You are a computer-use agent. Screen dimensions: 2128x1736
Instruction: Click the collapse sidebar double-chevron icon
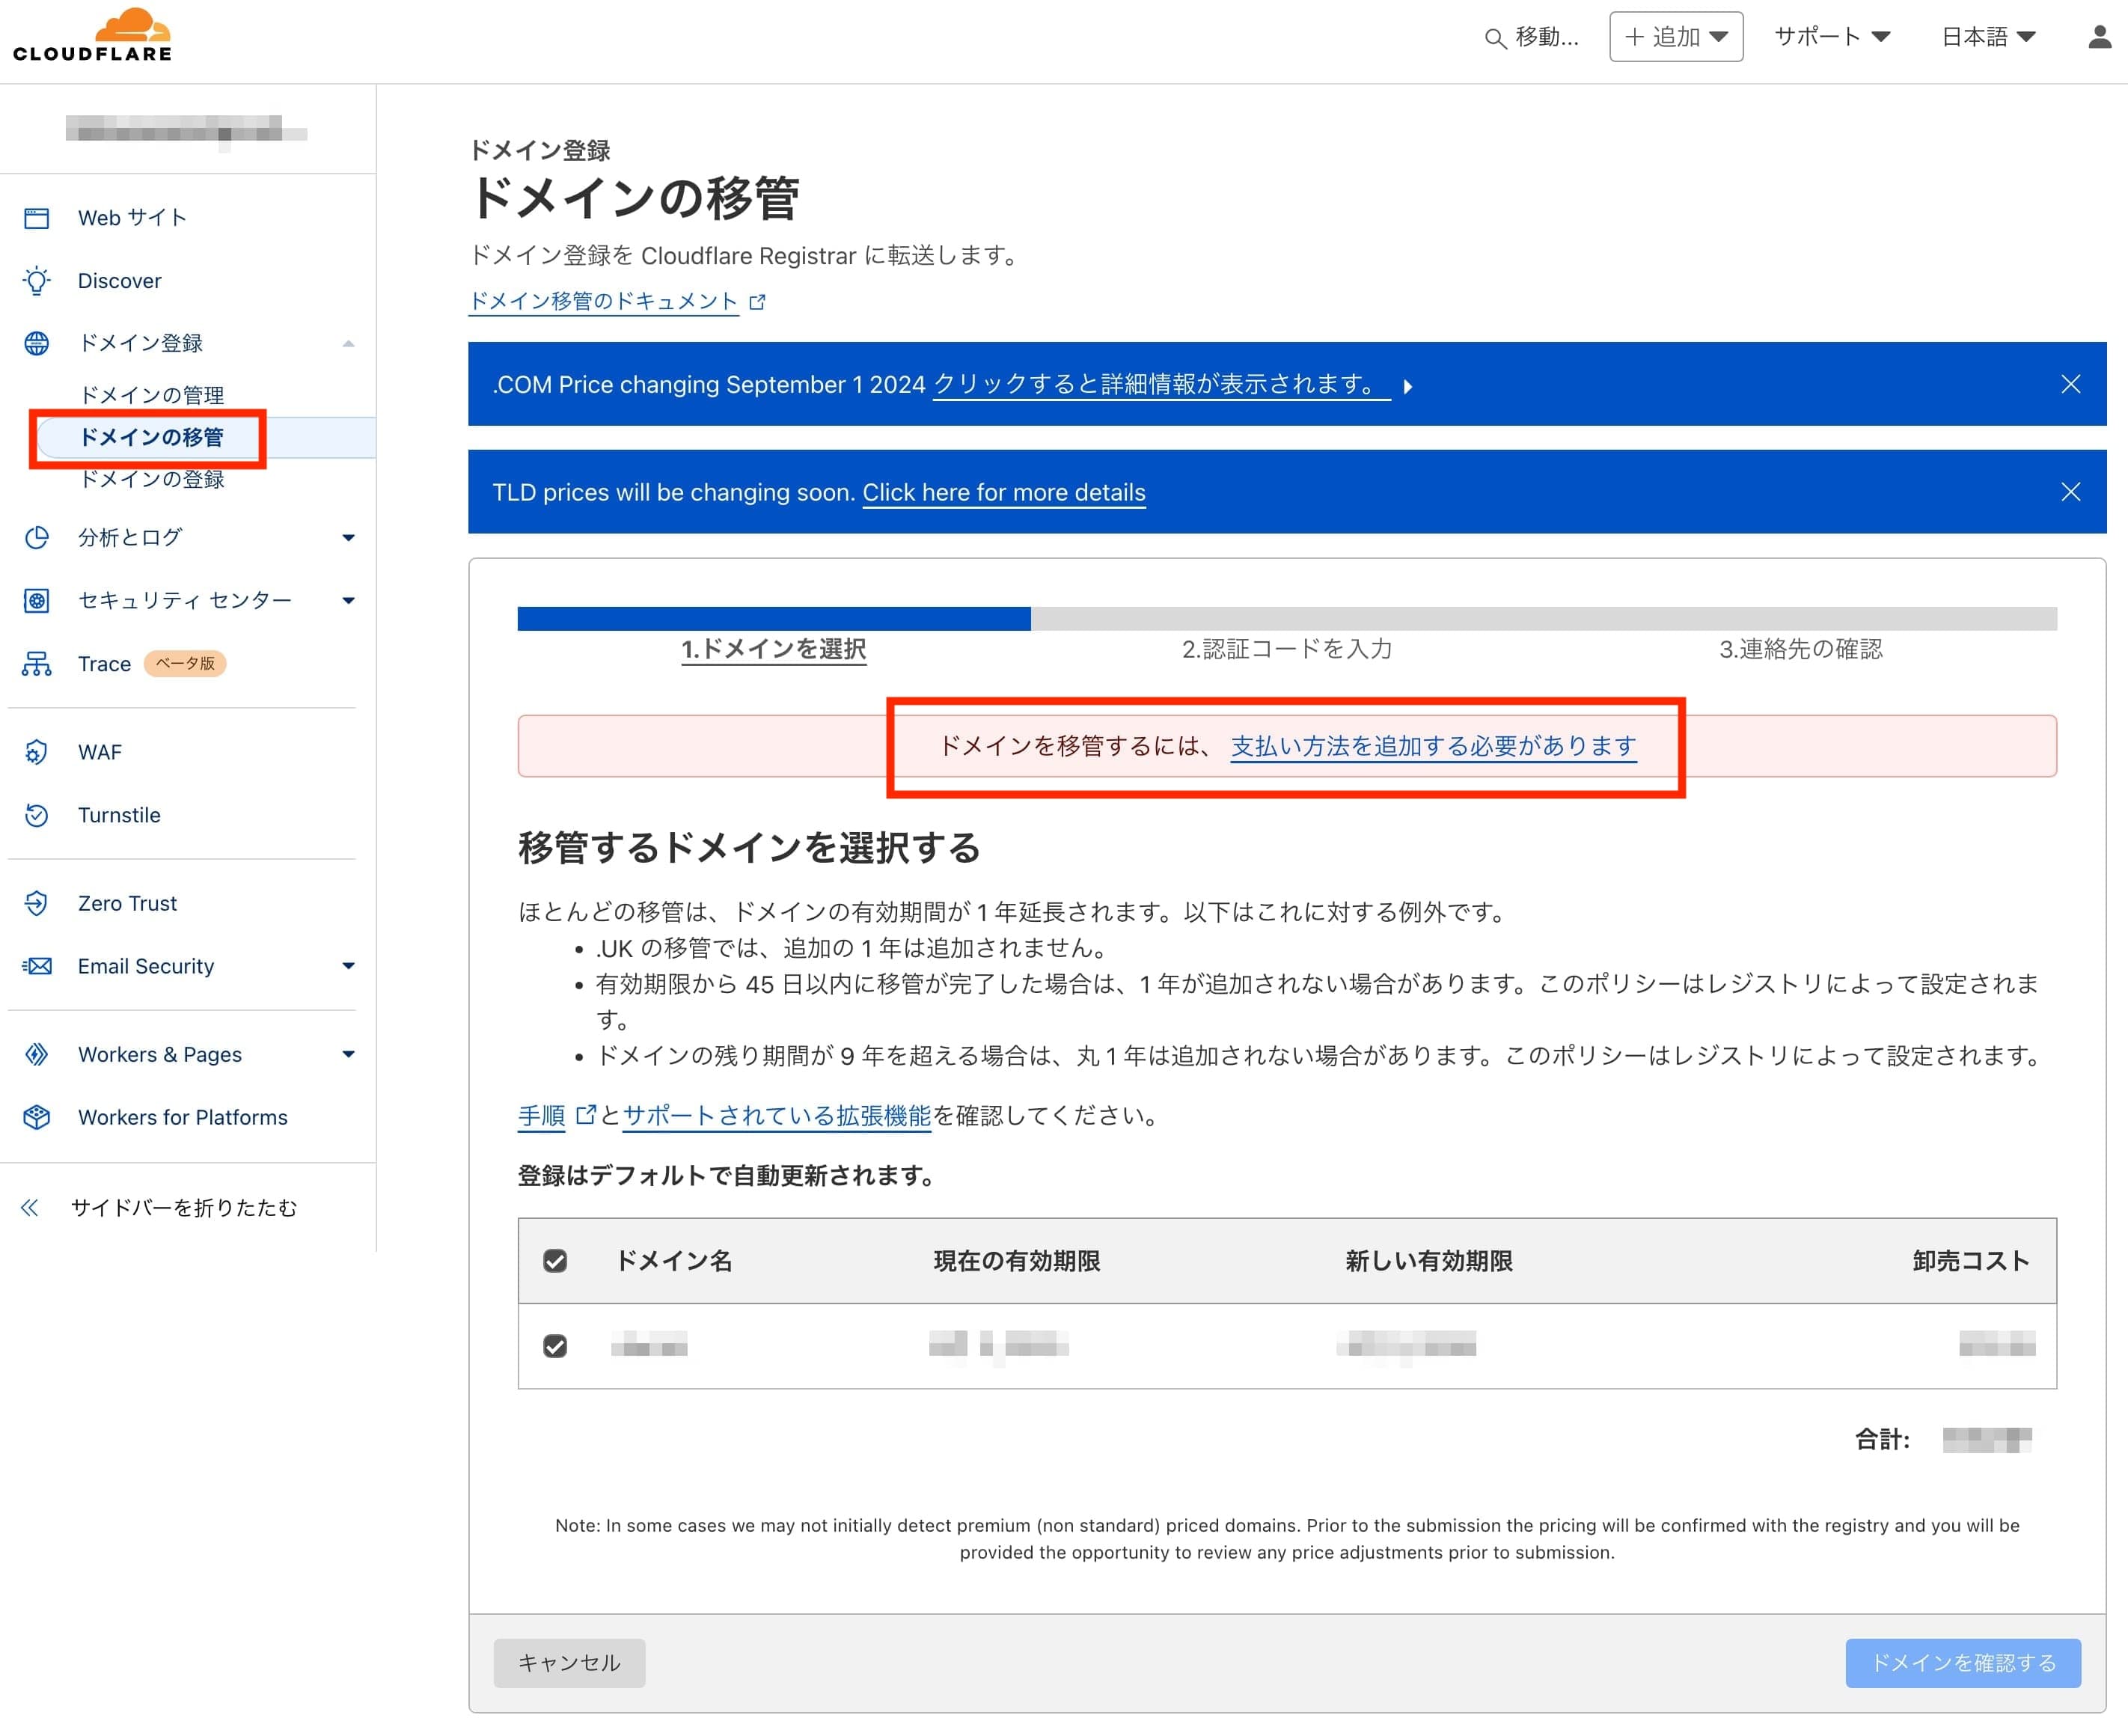[30, 1208]
